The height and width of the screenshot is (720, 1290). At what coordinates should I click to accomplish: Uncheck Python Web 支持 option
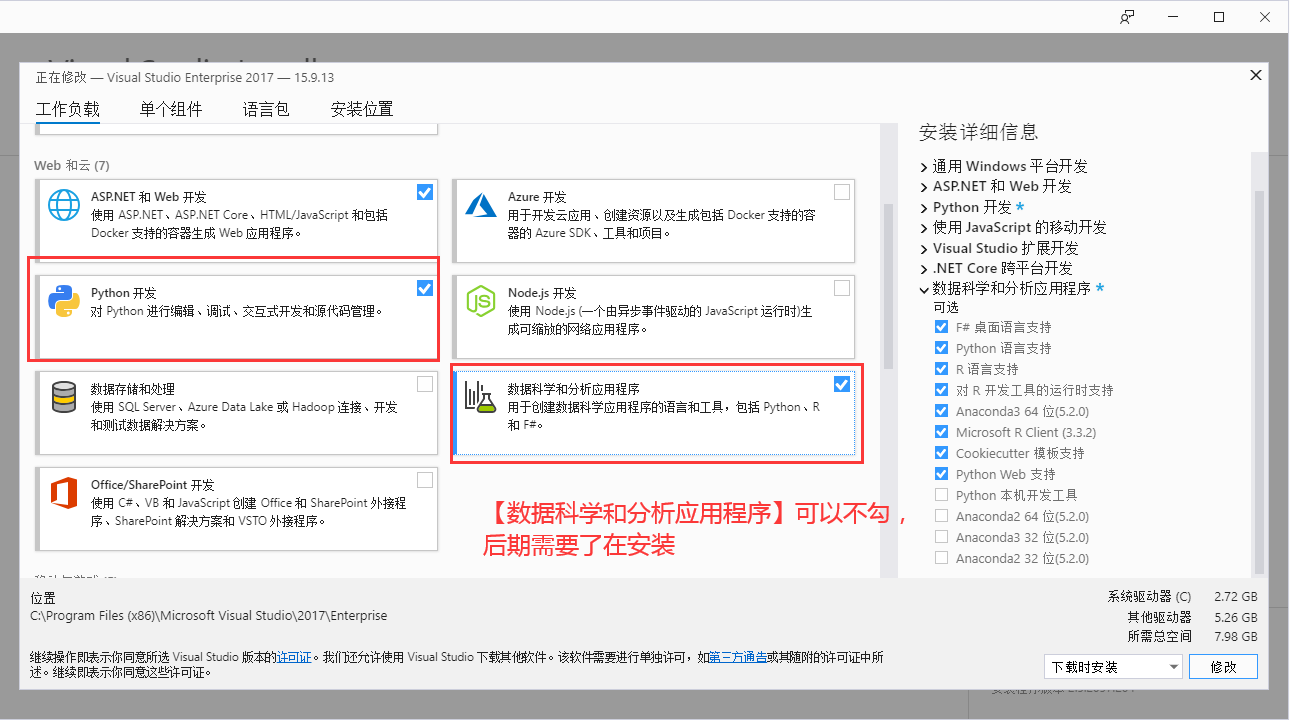[x=941, y=474]
